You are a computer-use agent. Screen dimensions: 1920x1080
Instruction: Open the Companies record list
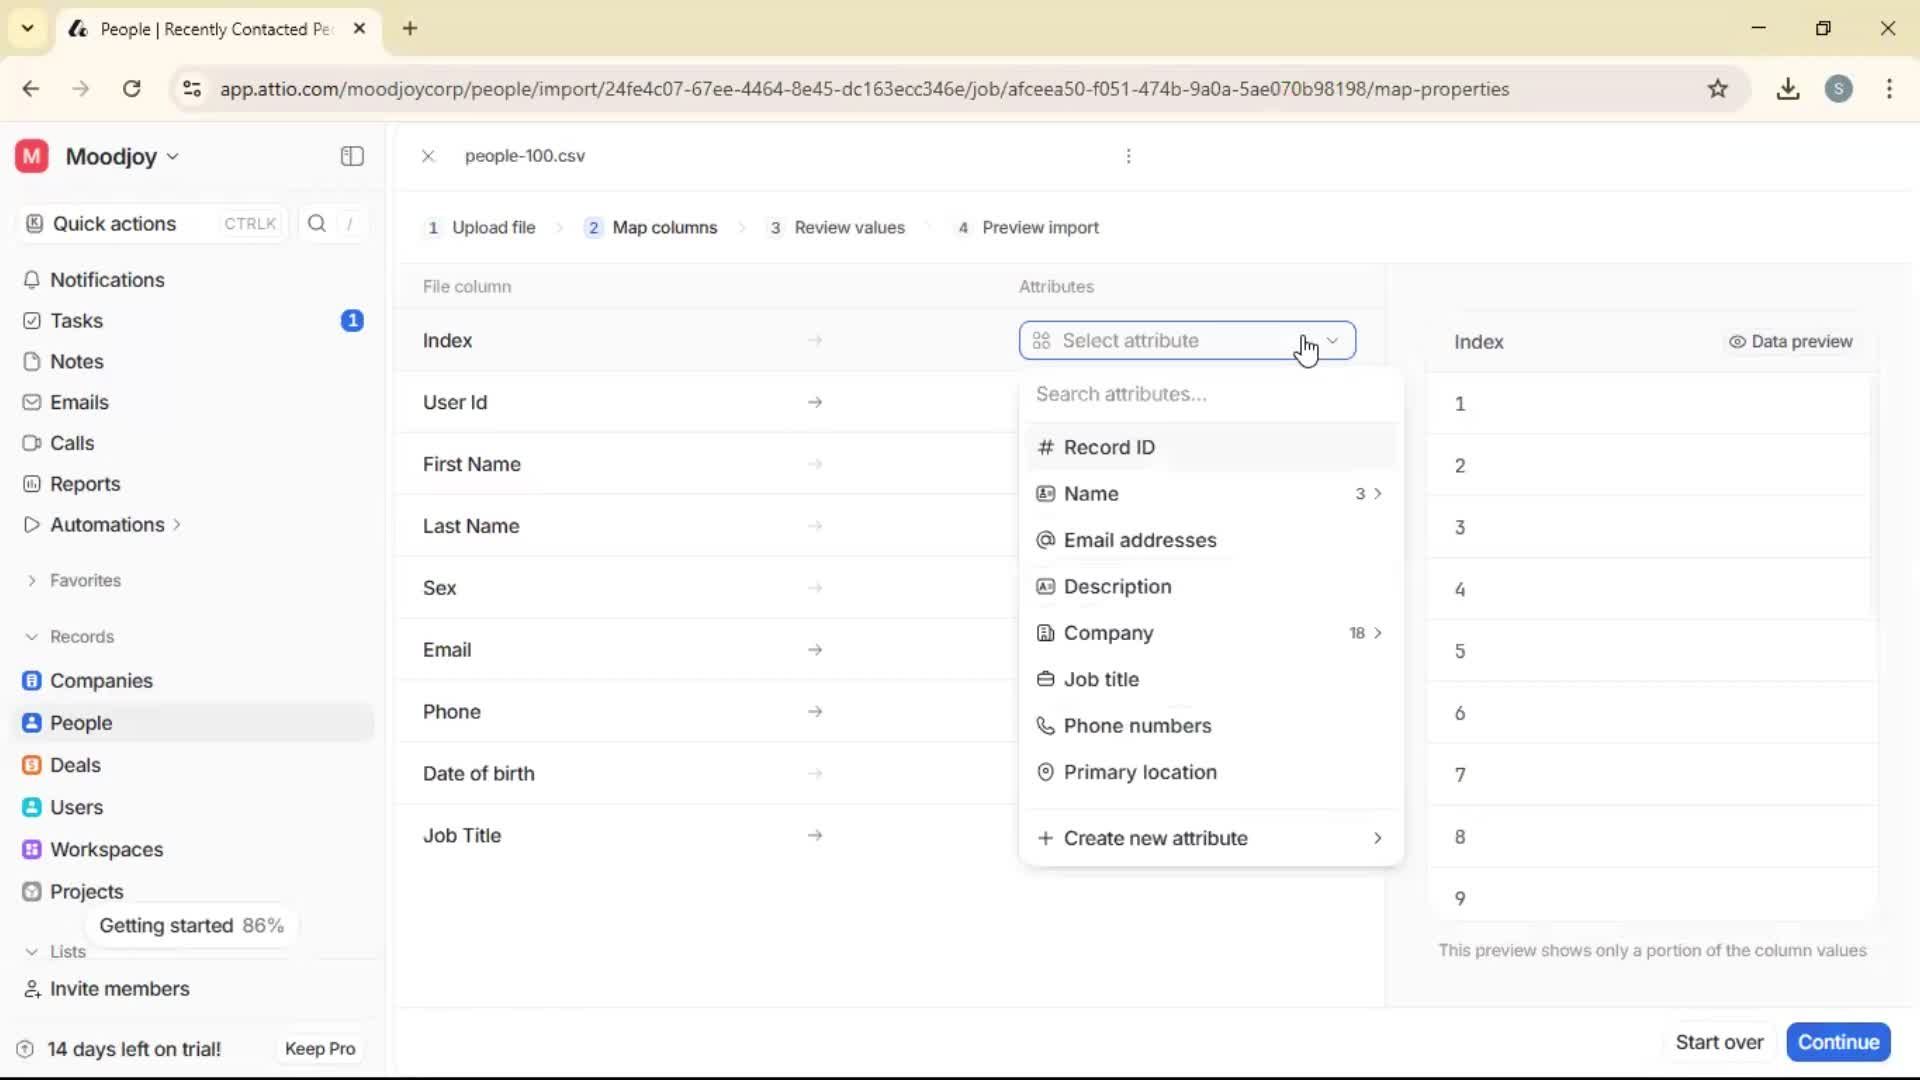[x=100, y=681]
